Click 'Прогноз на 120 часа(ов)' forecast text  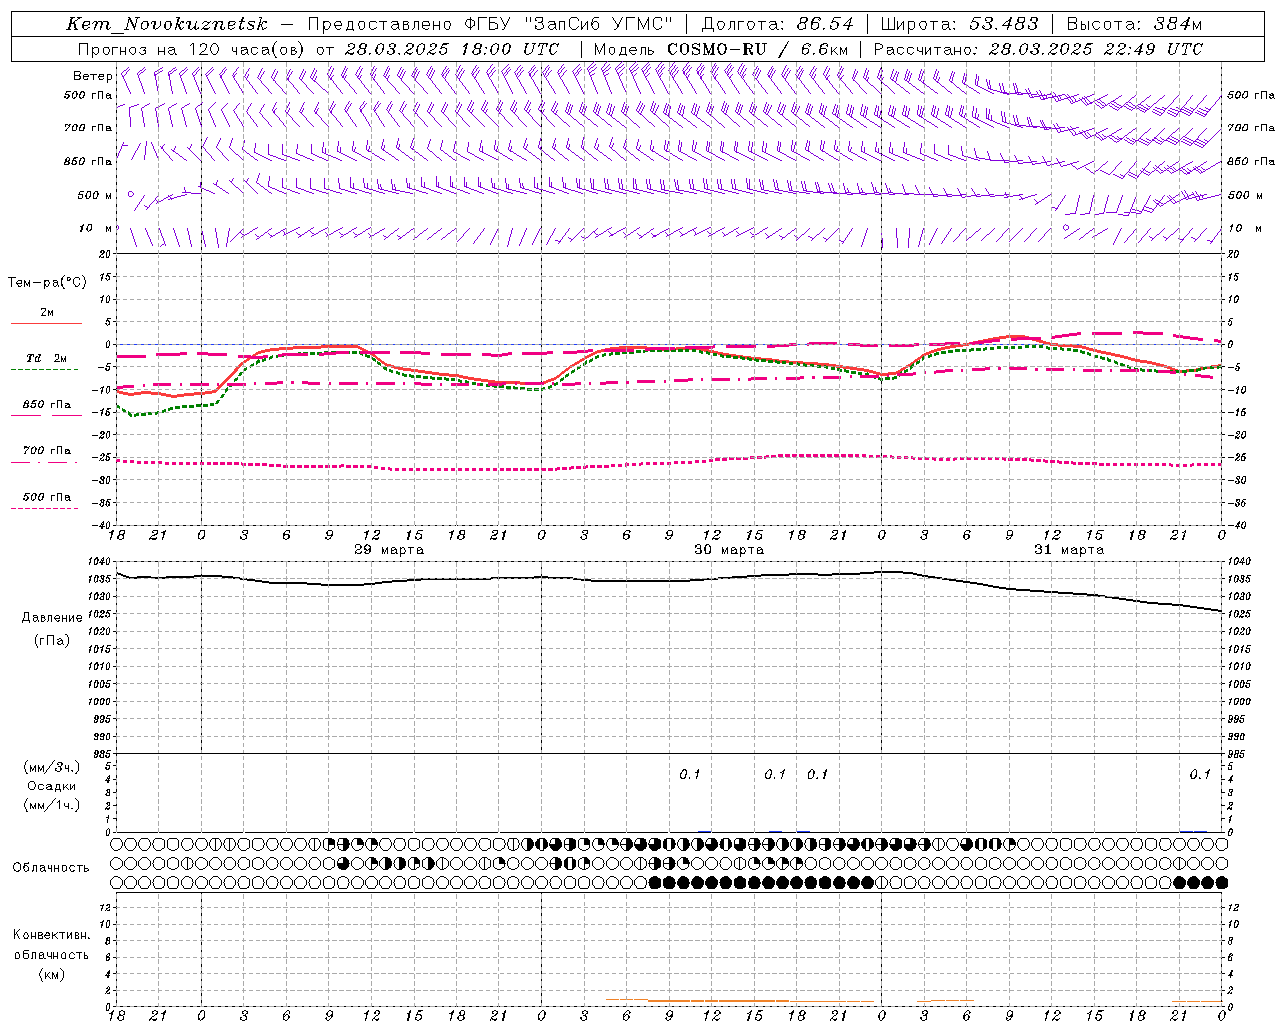(192, 49)
